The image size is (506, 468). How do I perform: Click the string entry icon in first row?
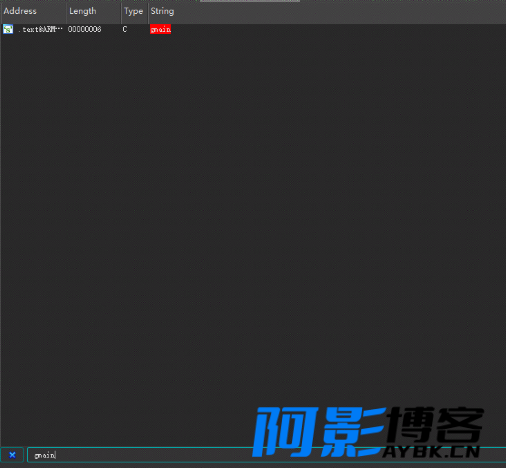point(8,29)
